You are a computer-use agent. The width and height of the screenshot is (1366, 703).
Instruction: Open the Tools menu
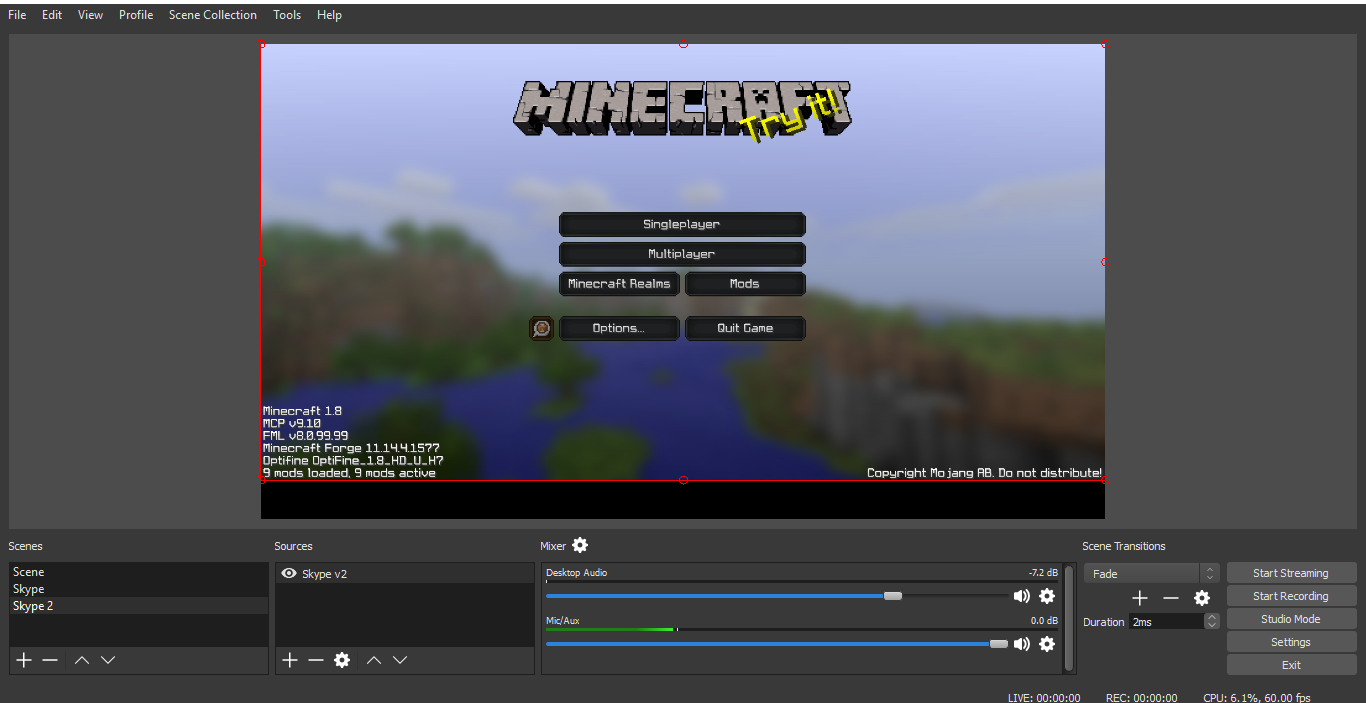pos(287,15)
